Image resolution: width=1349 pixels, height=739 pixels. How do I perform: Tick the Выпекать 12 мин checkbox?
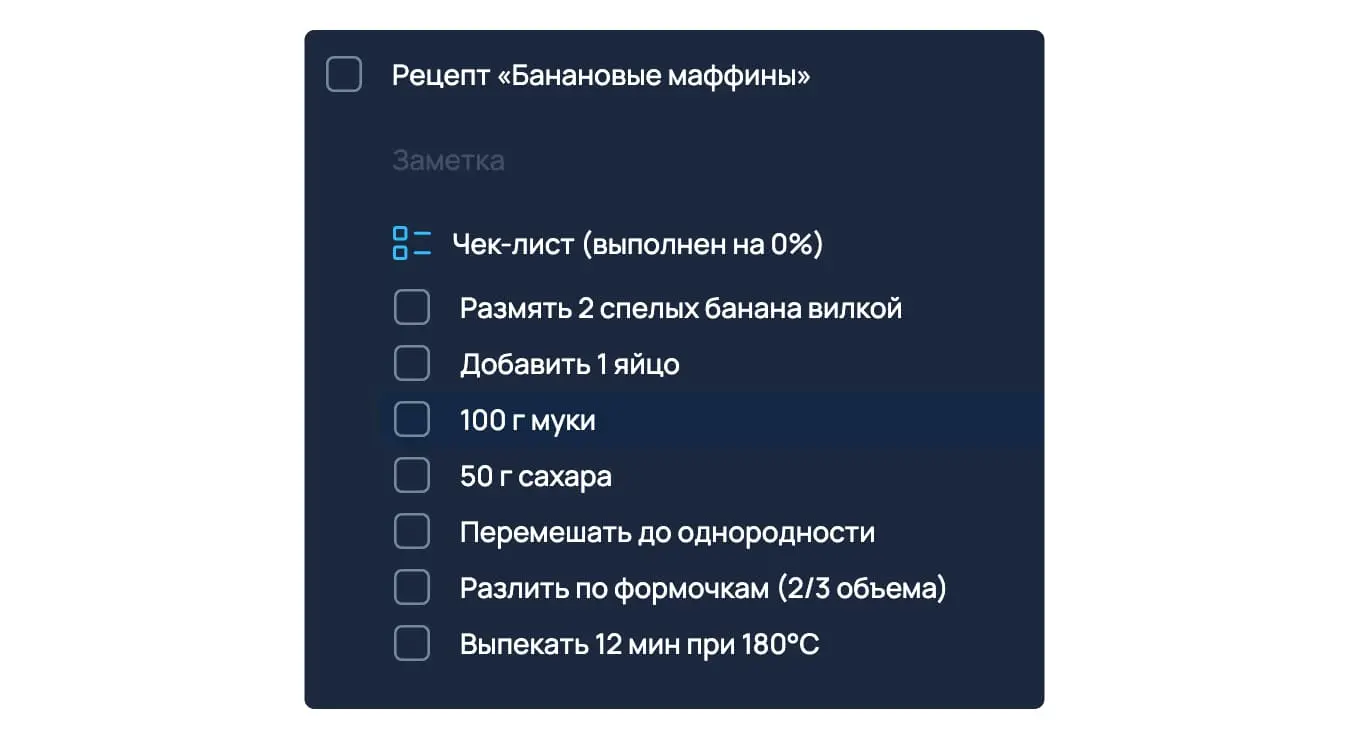tap(411, 644)
